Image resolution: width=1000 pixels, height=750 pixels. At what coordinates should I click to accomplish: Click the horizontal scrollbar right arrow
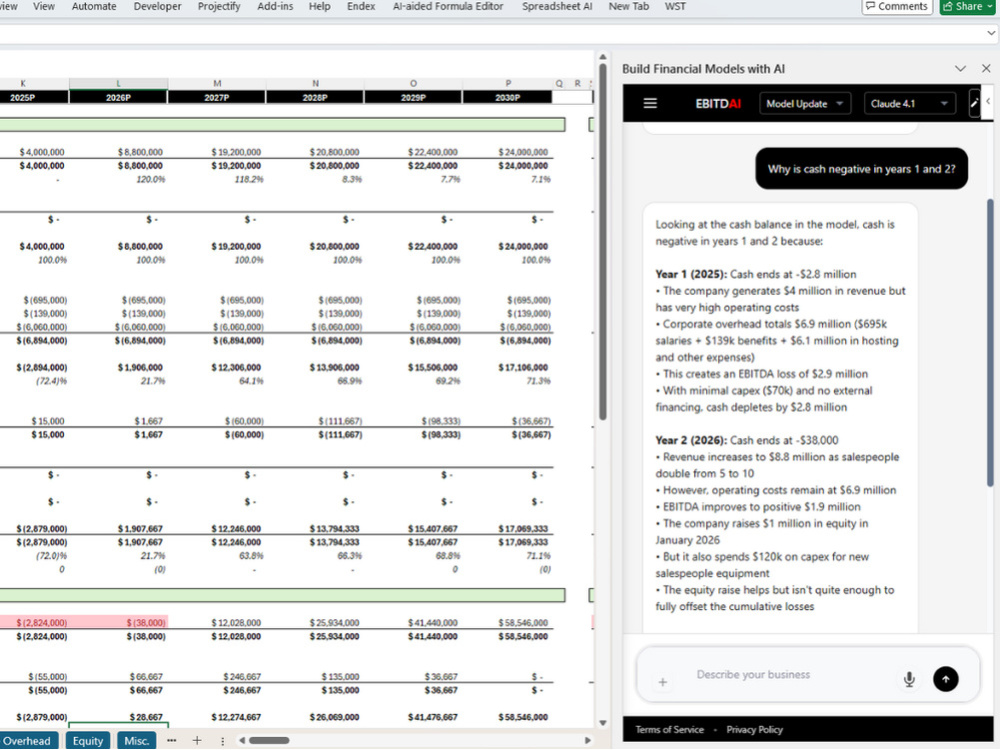587,740
